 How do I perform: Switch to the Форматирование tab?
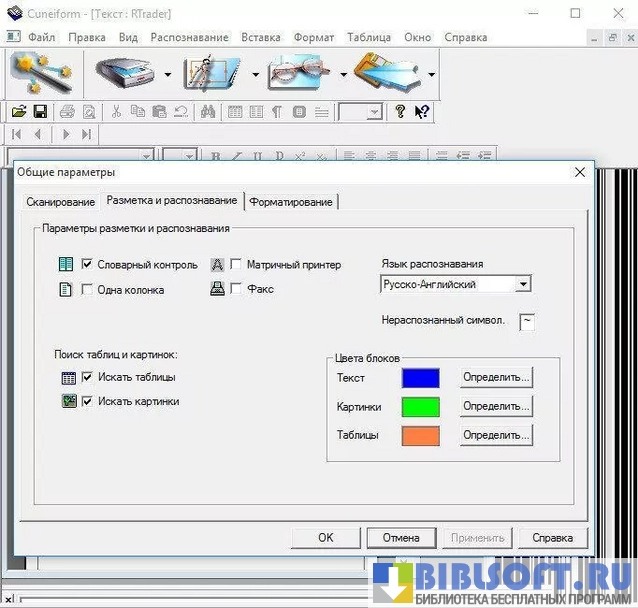click(x=291, y=202)
